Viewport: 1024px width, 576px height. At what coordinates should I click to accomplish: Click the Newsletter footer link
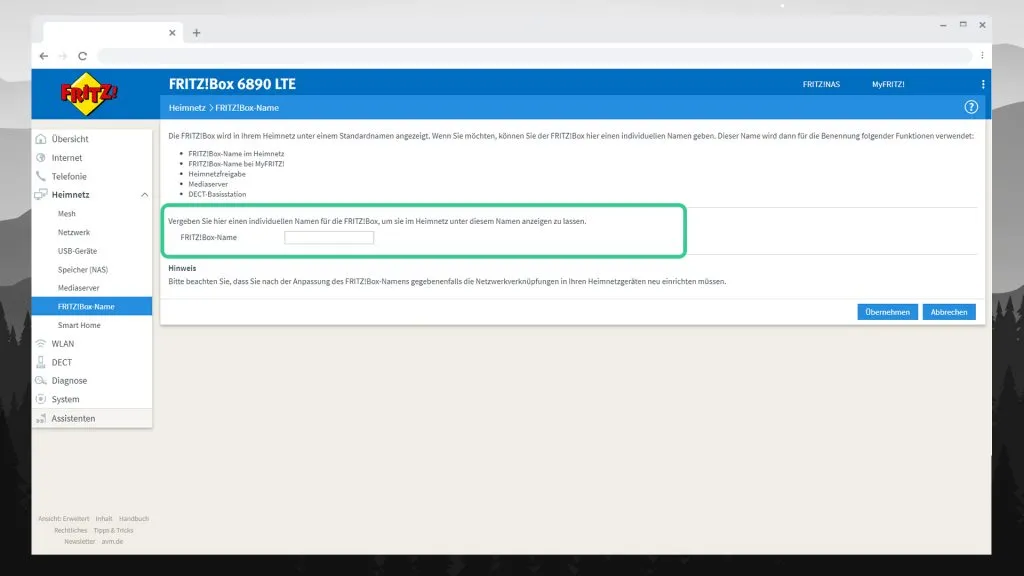[80, 541]
